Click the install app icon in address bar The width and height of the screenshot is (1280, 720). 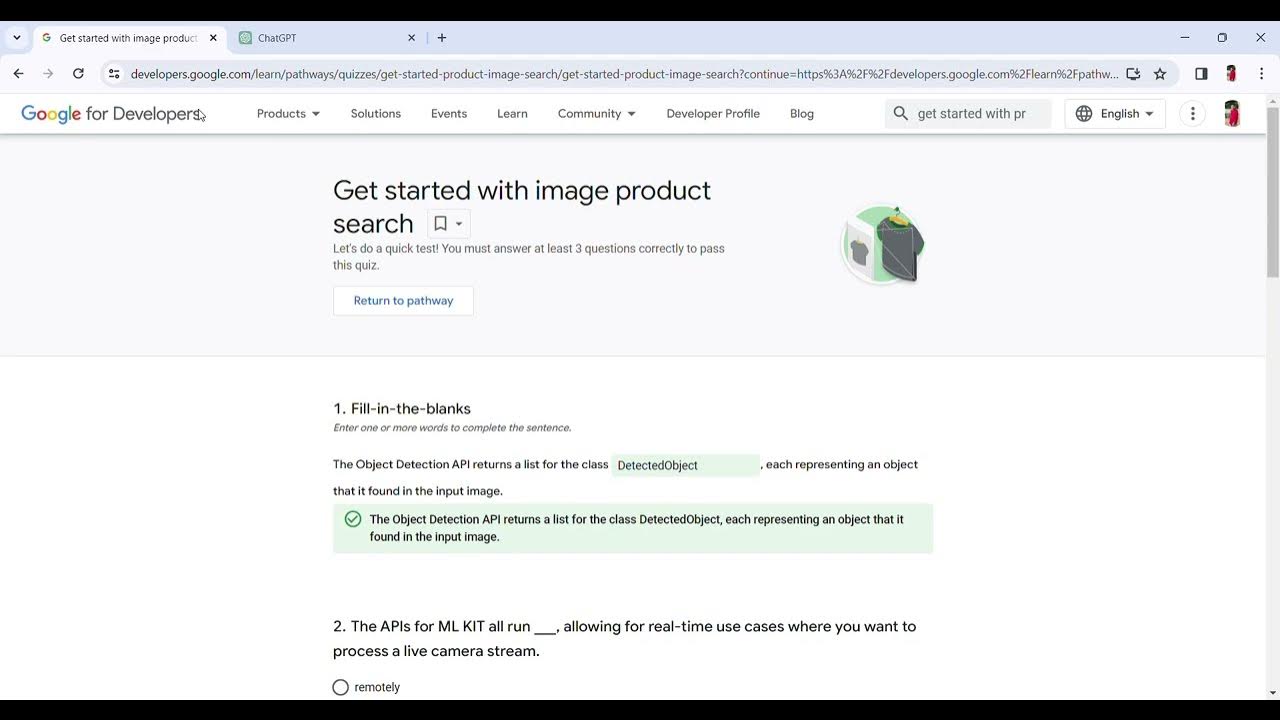click(x=1133, y=74)
